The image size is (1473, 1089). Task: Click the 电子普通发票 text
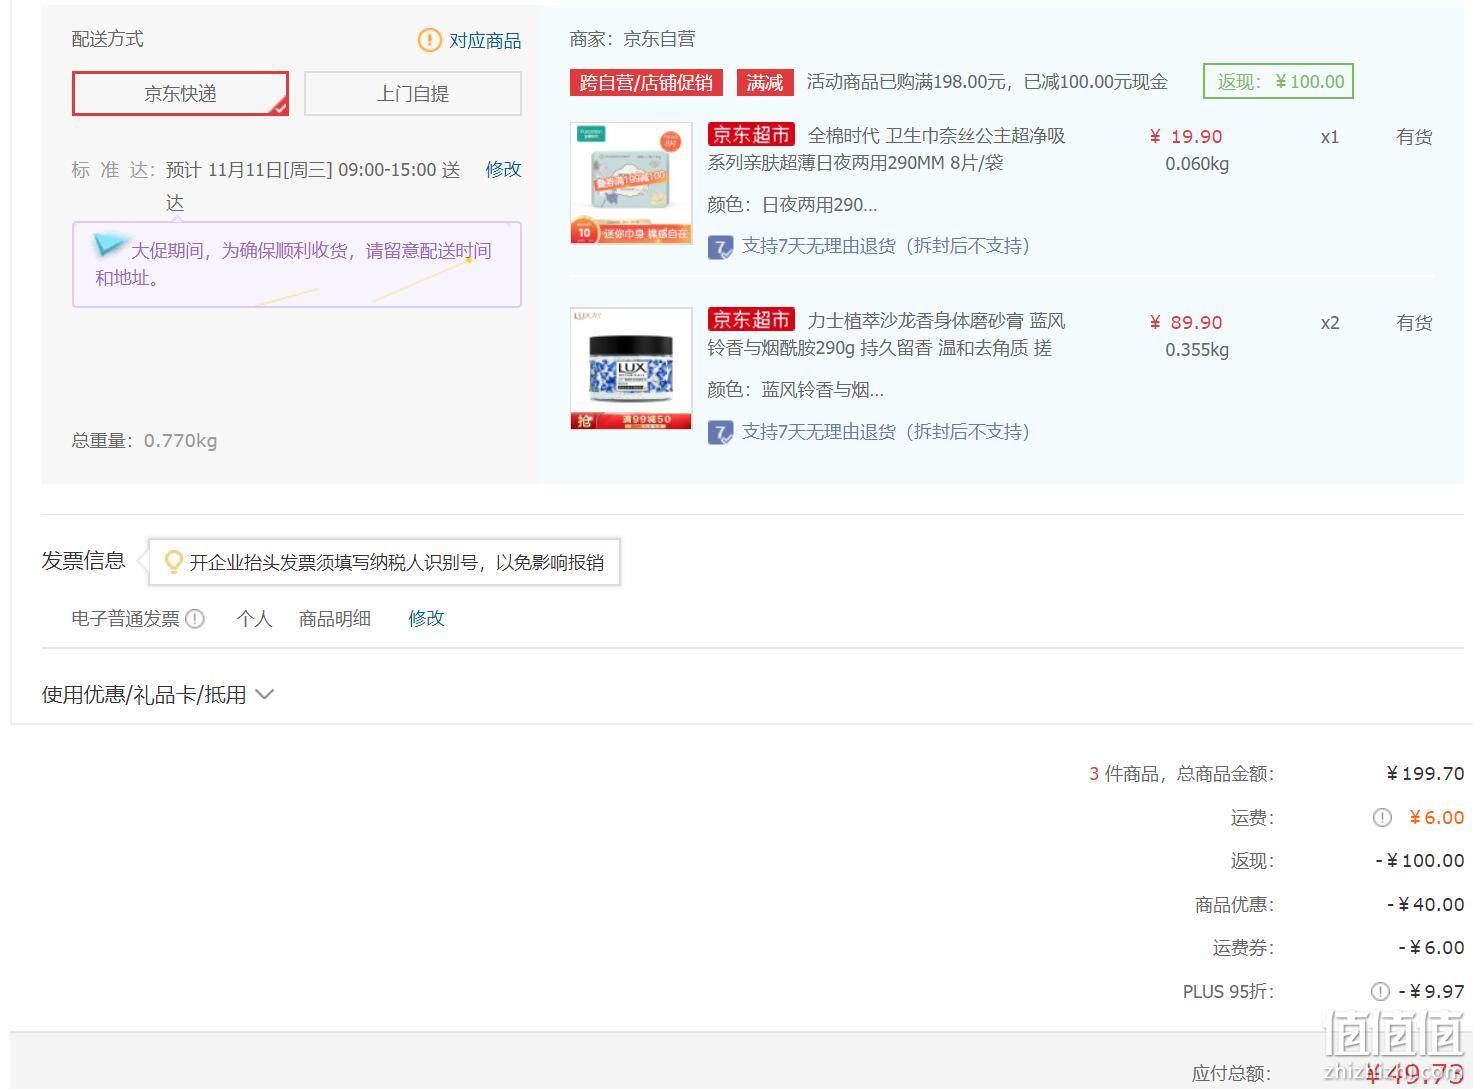[x=125, y=619]
